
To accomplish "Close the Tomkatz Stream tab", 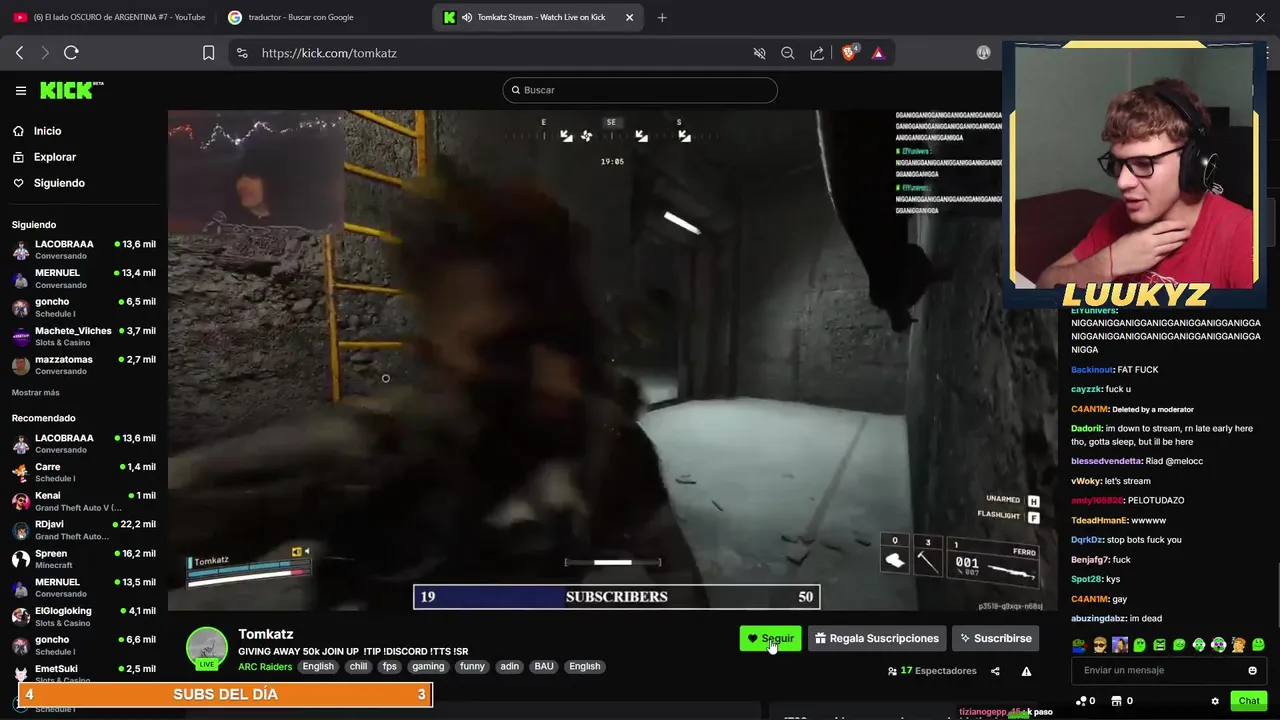I will coord(629,17).
